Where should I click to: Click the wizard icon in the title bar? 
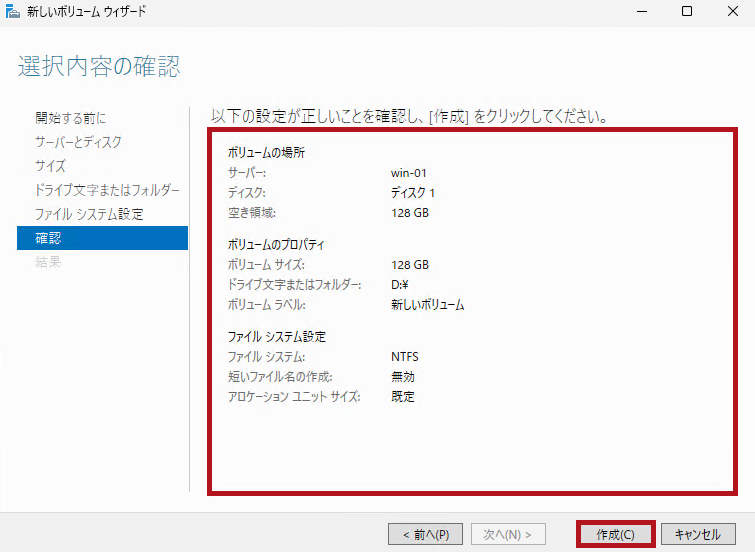(x=12, y=12)
